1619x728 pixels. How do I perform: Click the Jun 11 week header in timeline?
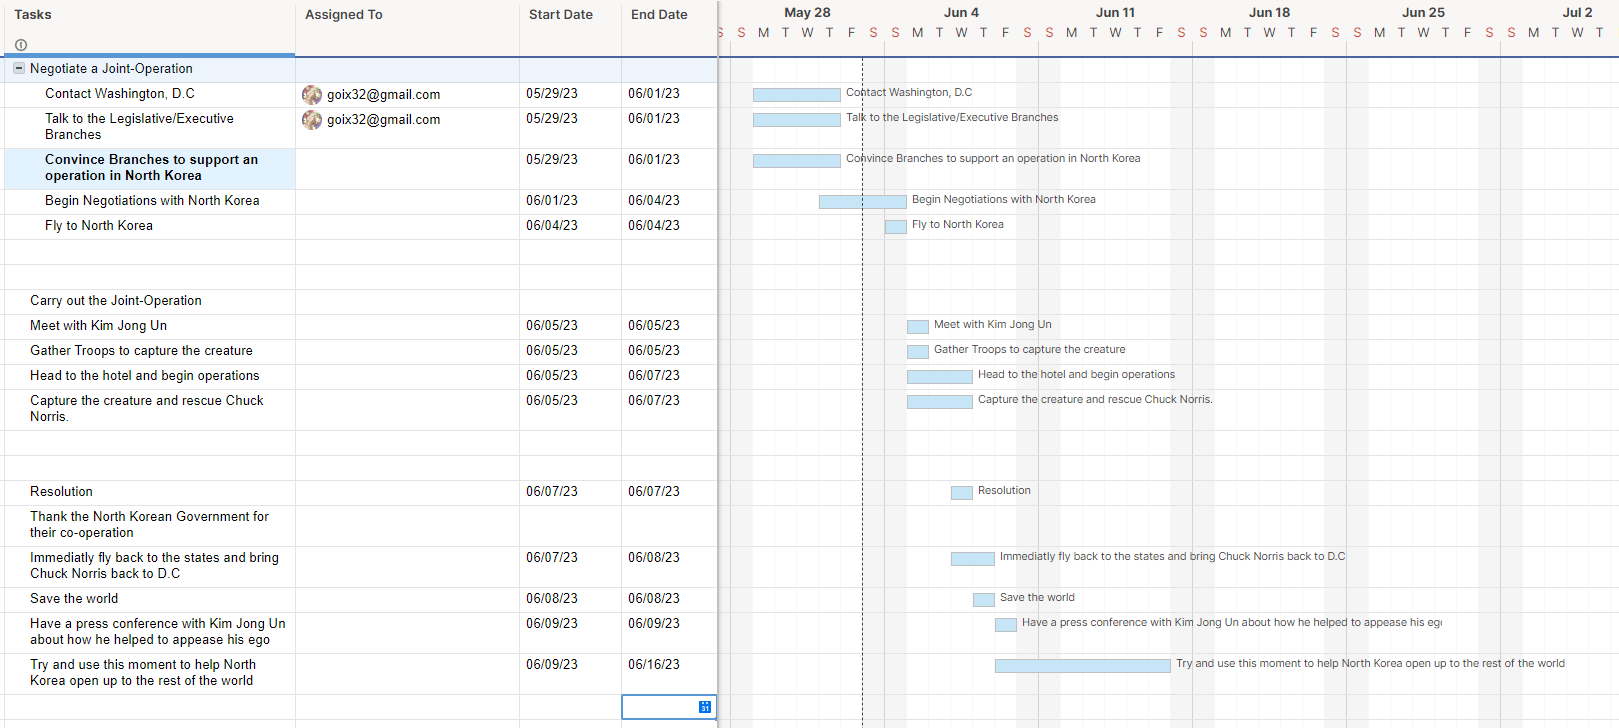1115,13
